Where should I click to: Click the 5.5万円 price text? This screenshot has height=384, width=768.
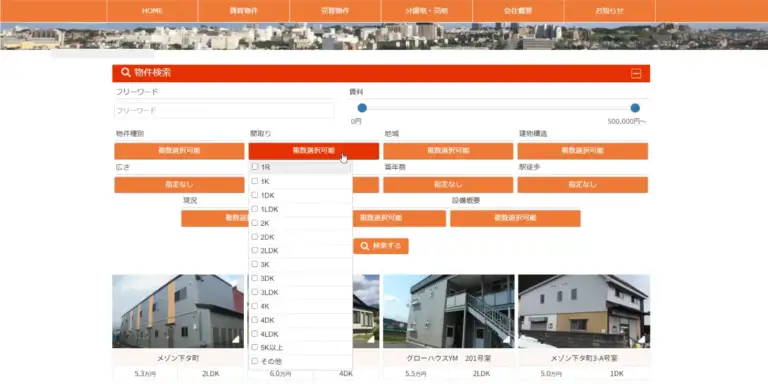point(416,374)
